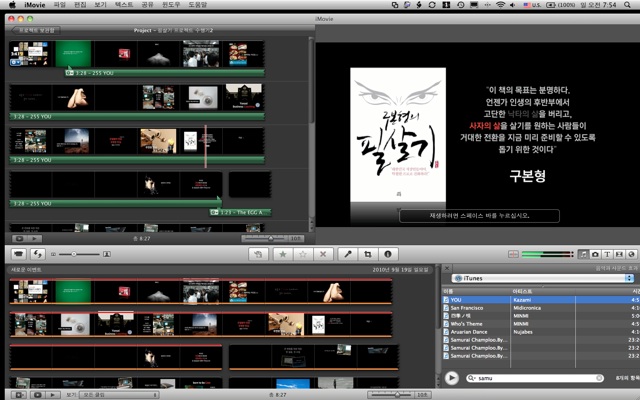
Task: Show the photo browser camera icon
Action: [596, 254]
